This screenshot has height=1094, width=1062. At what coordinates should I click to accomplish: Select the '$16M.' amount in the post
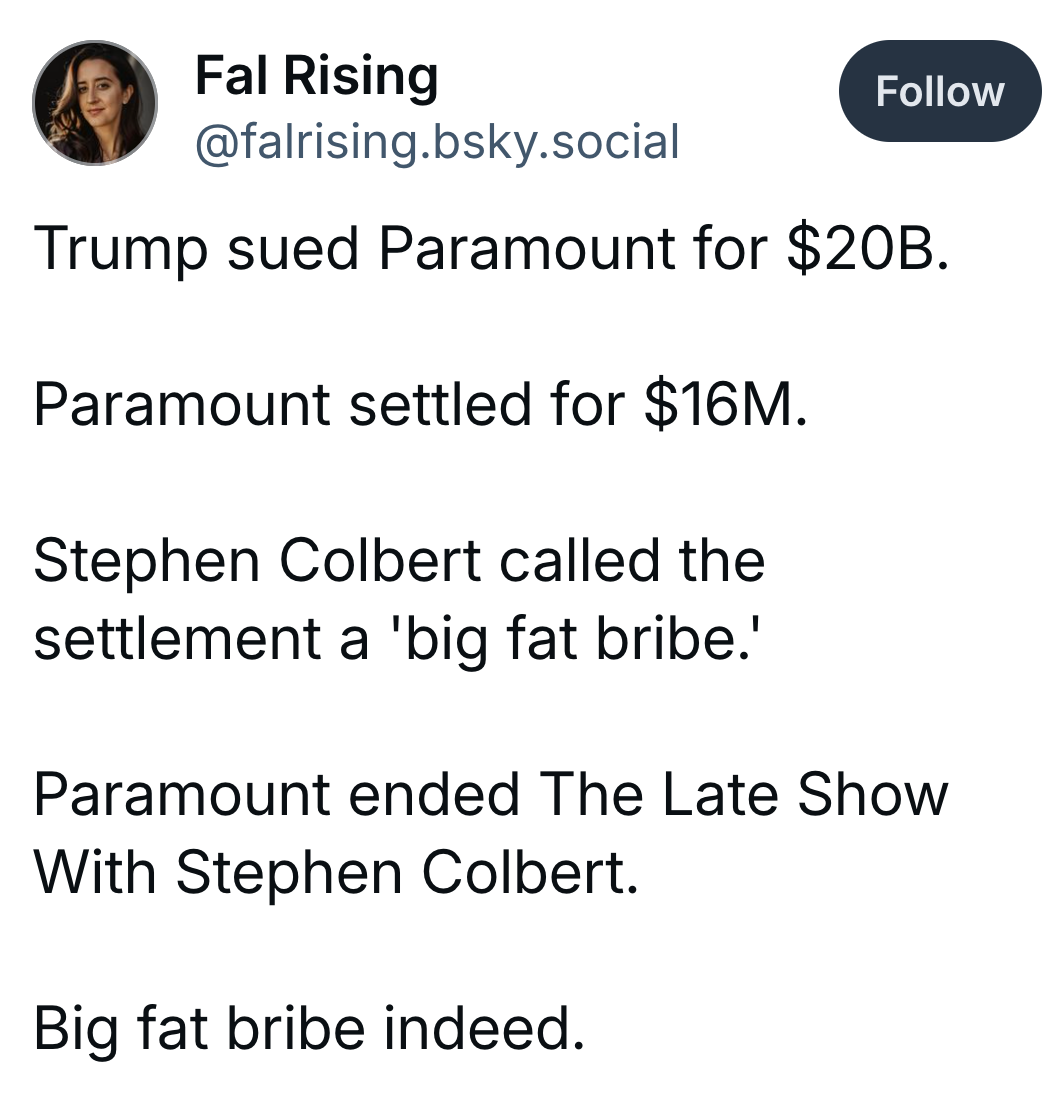(x=726, y=405)
